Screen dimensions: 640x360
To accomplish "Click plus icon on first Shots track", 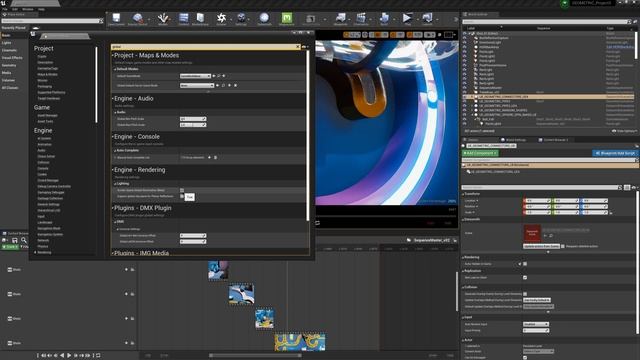I will pyautogui.click(x=126, y=269).
